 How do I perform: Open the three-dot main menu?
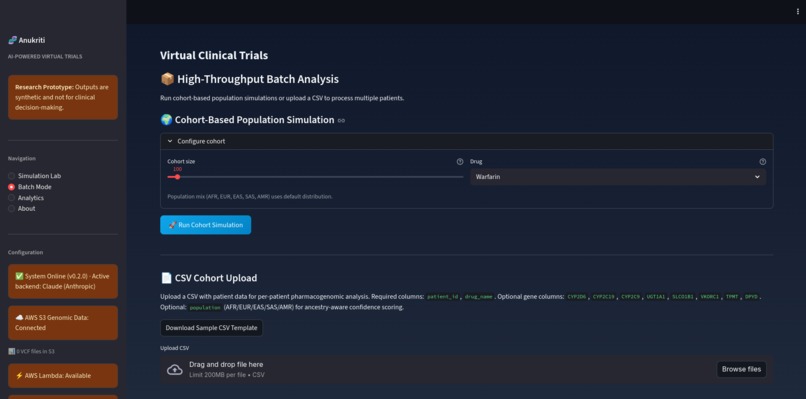pos(798,12)
